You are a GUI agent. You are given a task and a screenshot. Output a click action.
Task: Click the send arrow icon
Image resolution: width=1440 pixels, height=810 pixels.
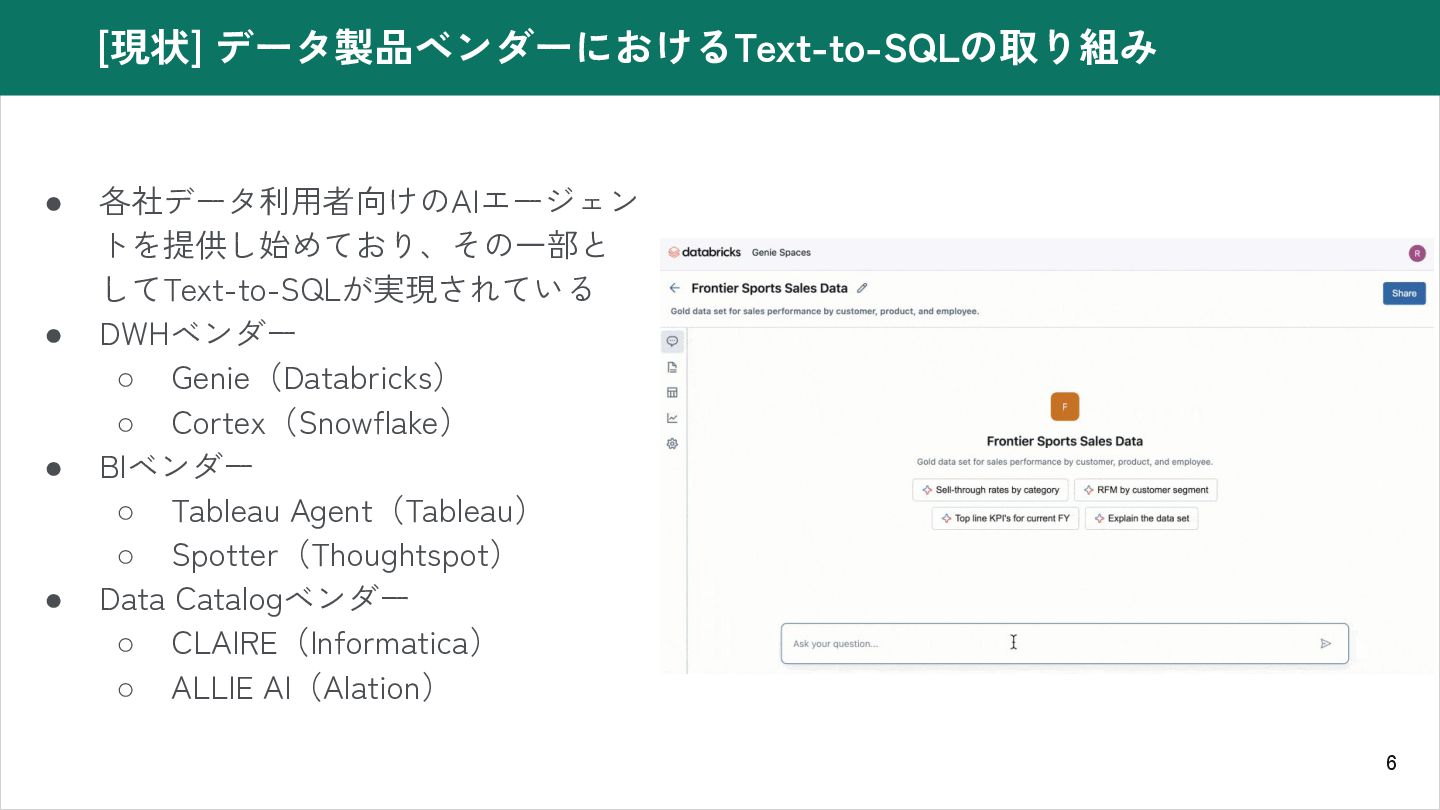click(x=1325, y=643)
